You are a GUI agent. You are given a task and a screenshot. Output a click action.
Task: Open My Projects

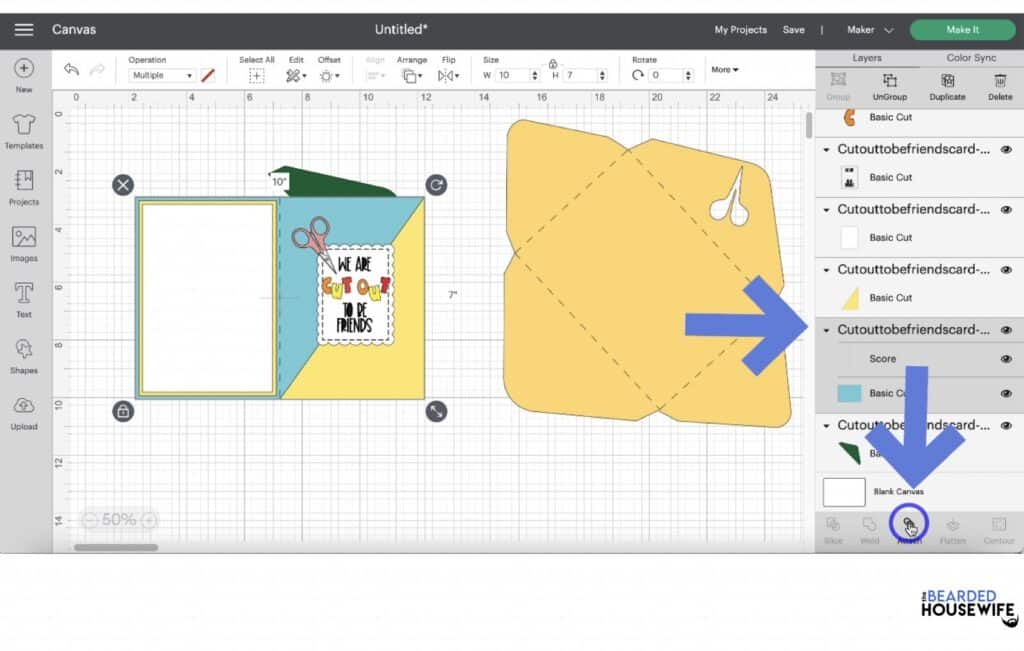click(740, 30)
